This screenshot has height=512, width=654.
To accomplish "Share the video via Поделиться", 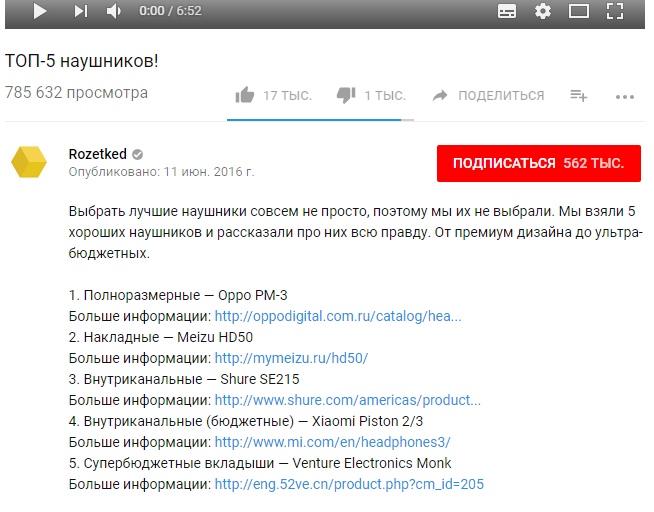I will pyautogui.click(x=488, y=95).
